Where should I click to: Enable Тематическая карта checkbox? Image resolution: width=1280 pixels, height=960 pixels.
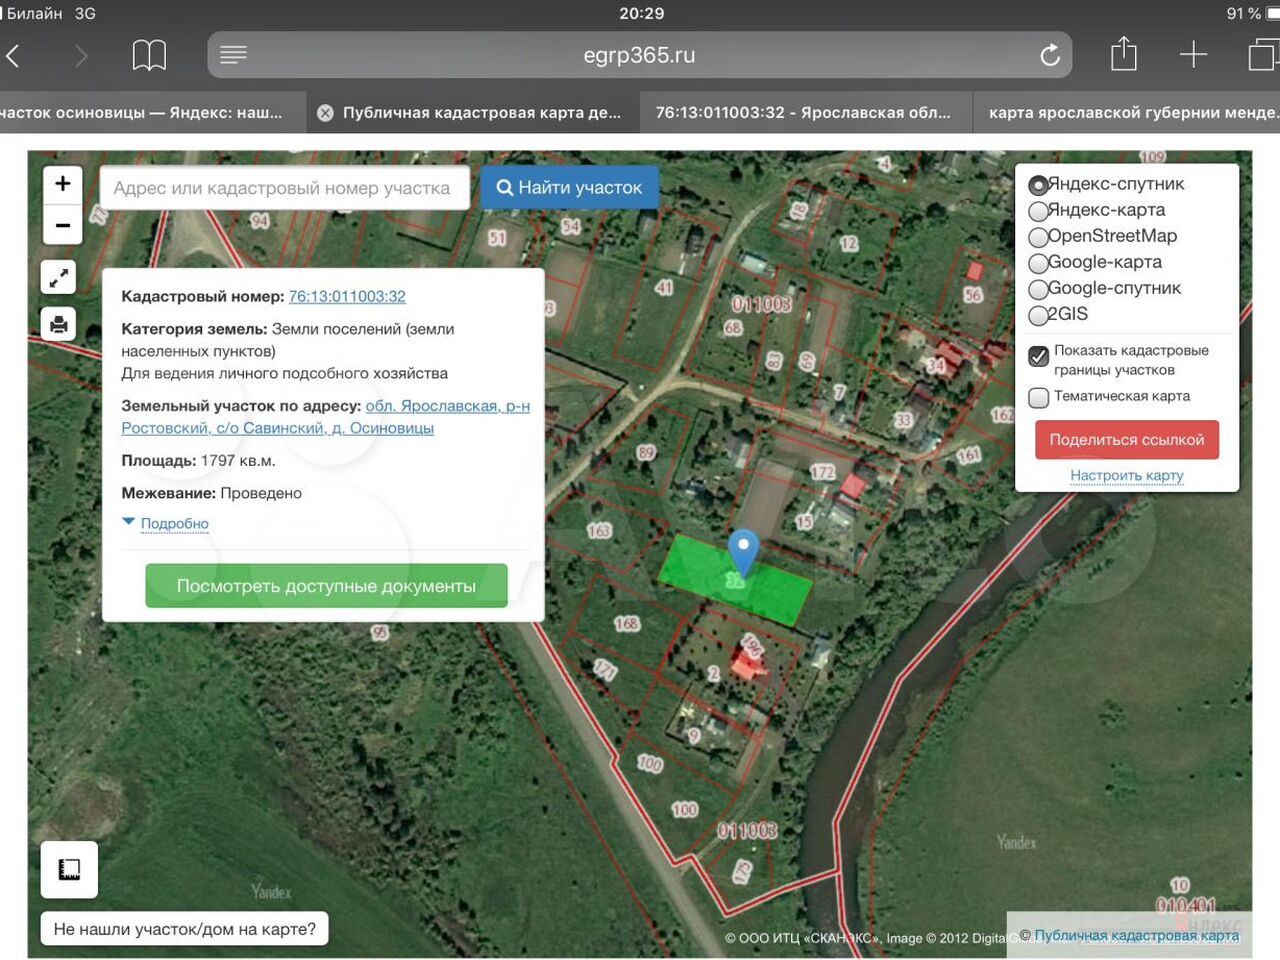[x=1039, y=397]
